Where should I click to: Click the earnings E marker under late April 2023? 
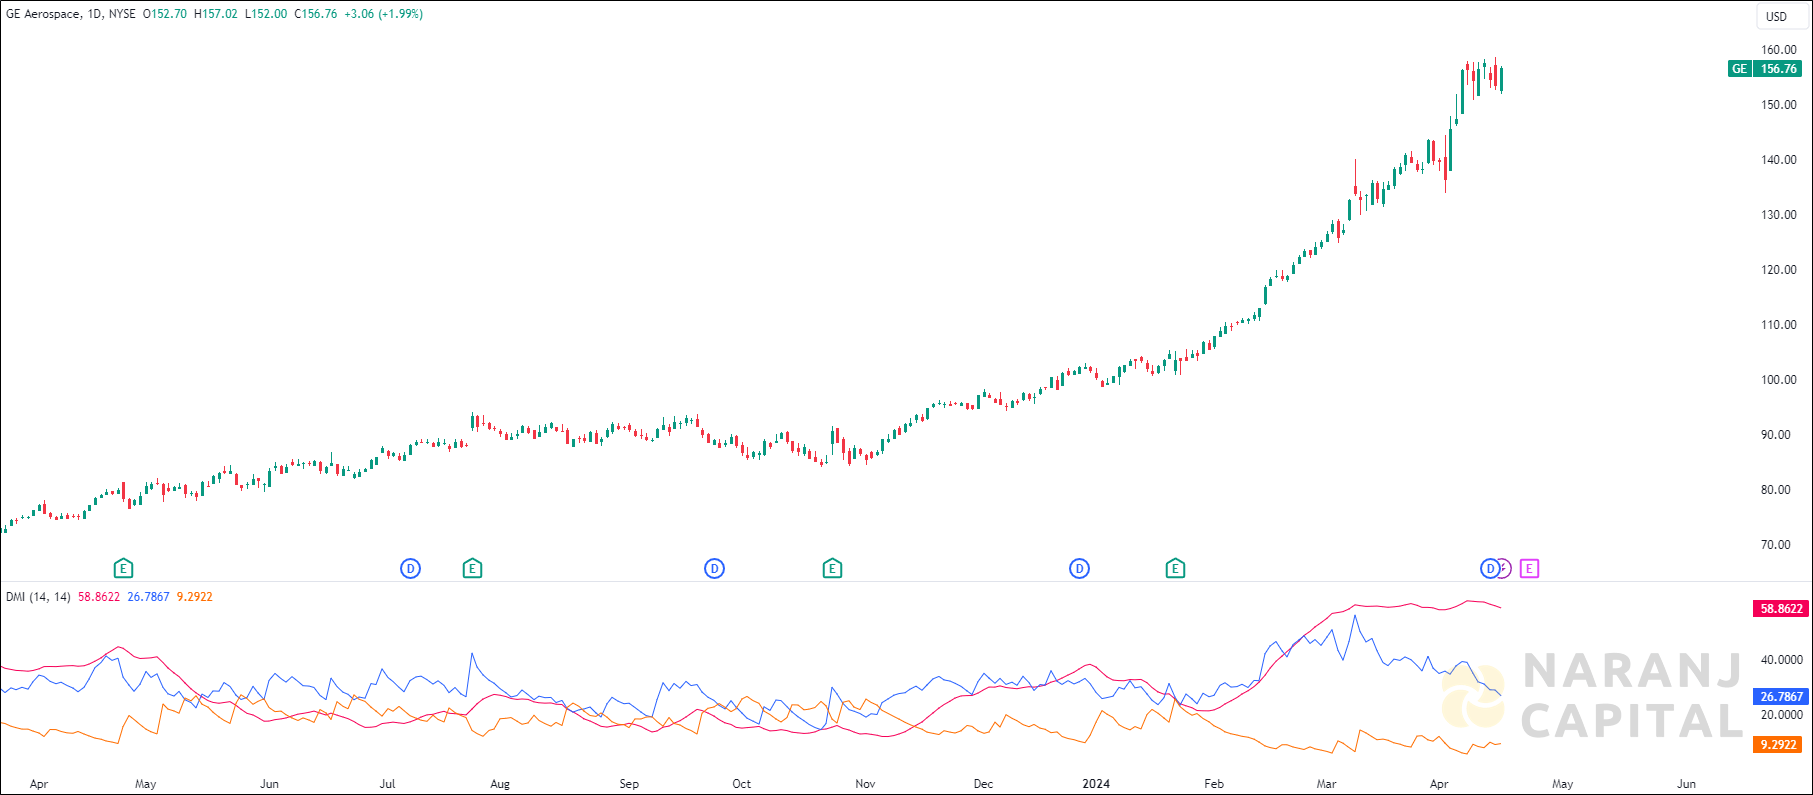(123, 568)
